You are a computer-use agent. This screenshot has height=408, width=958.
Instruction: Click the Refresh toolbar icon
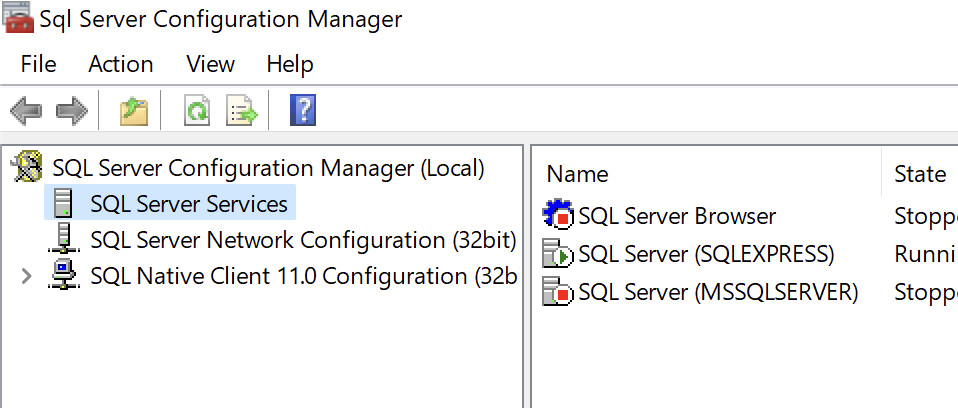pos(197,111)
